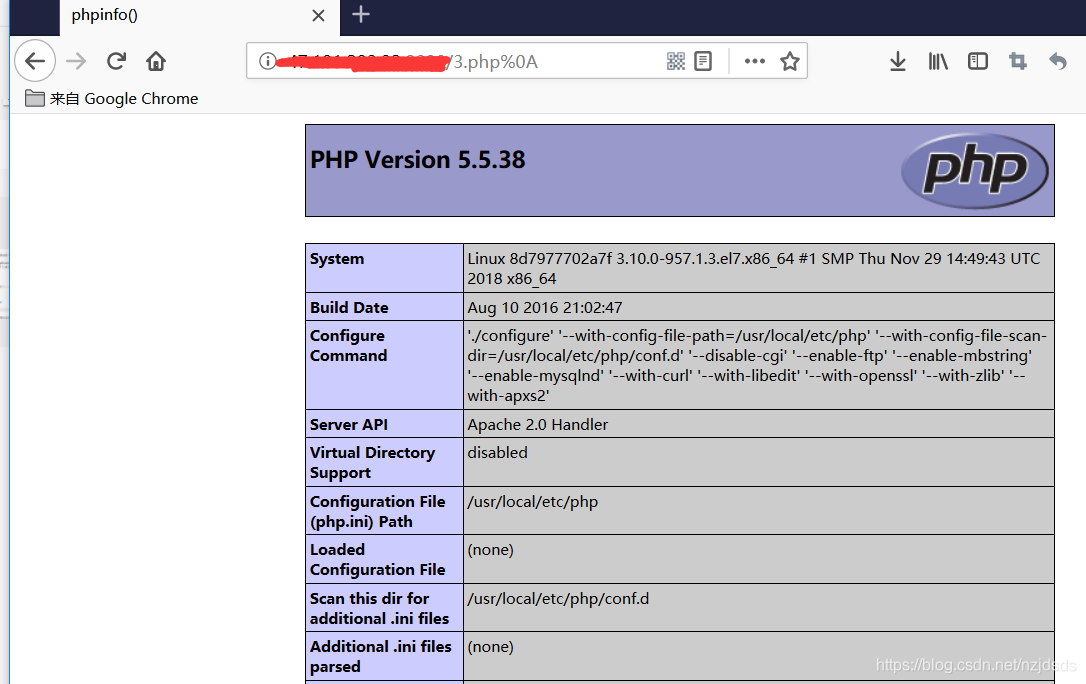The height and width of the screenshot is (684, 1086).
Task: Bookmark this page with the star icon
Action: (790, 61)
